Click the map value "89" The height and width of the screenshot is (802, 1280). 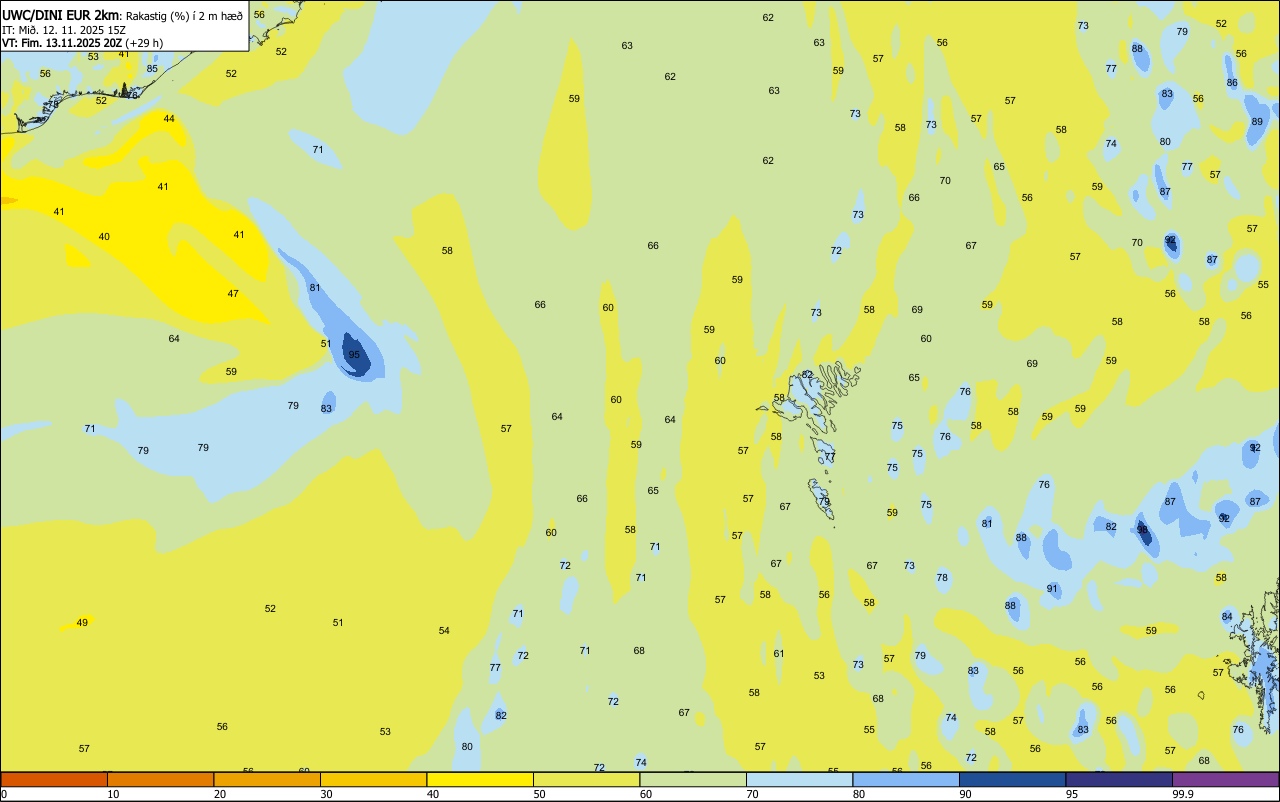click(x=1257, y=122)
